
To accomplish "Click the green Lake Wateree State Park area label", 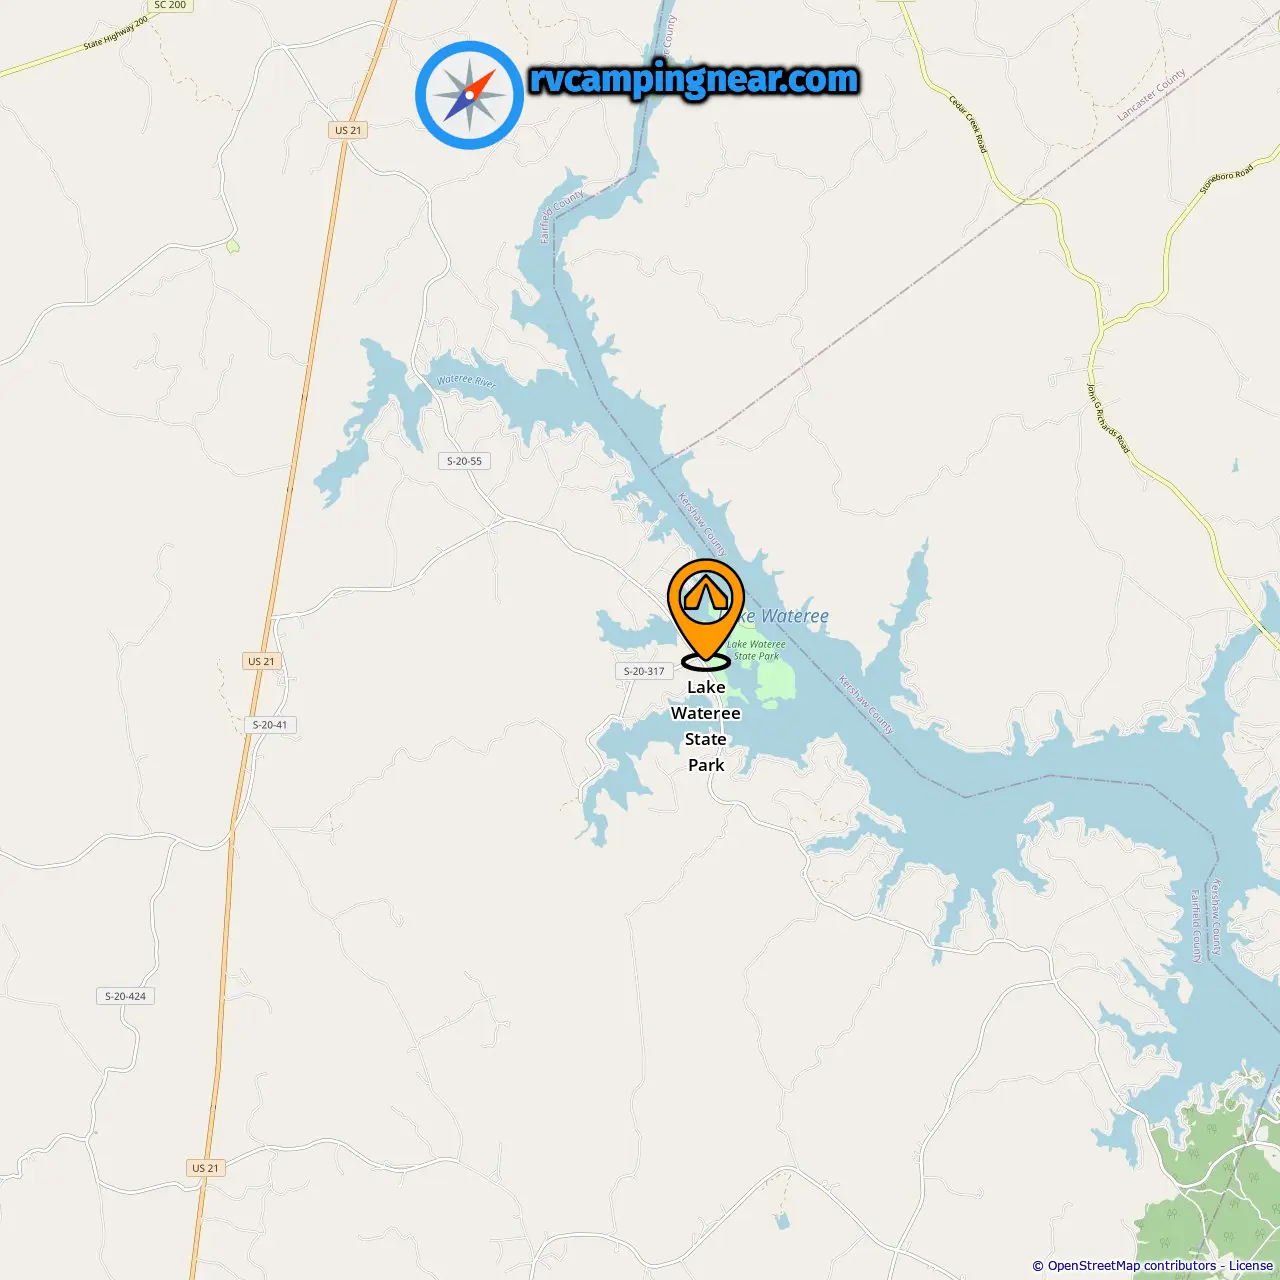I will pyautogui.click(x=757, y=650).
